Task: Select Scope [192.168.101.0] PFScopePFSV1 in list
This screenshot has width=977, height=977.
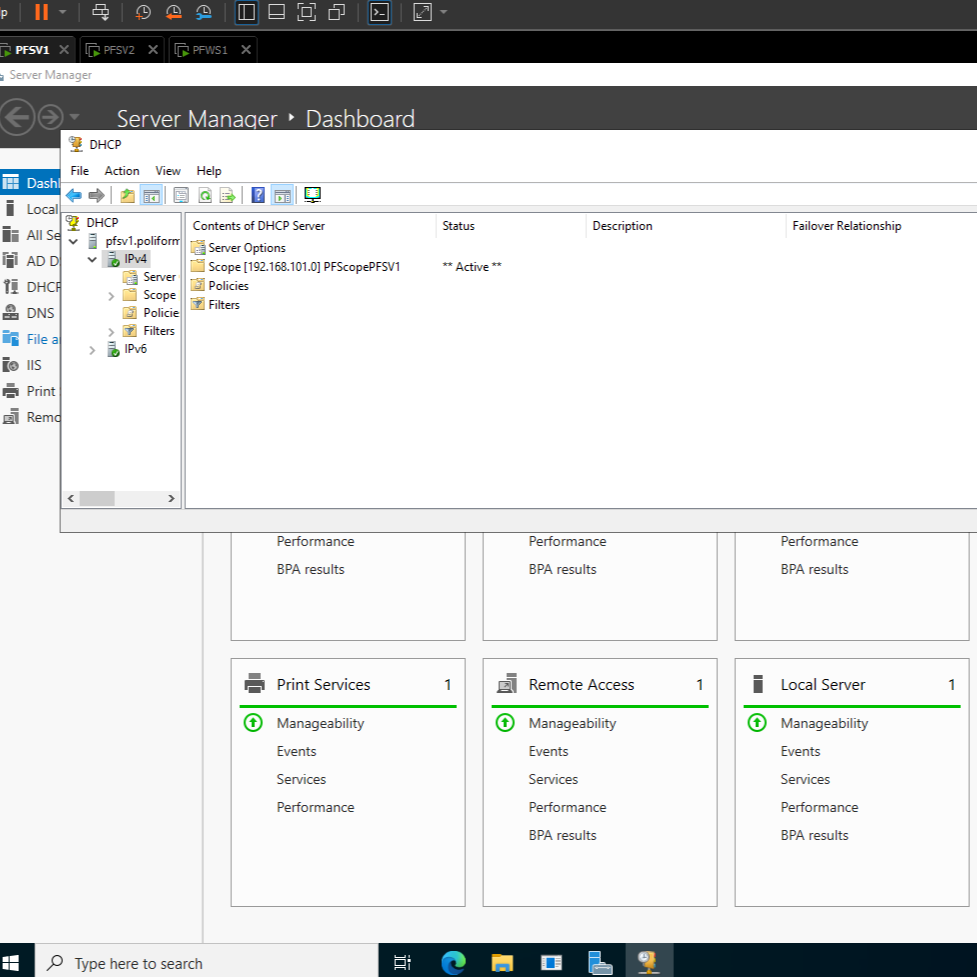Action: 303,267
